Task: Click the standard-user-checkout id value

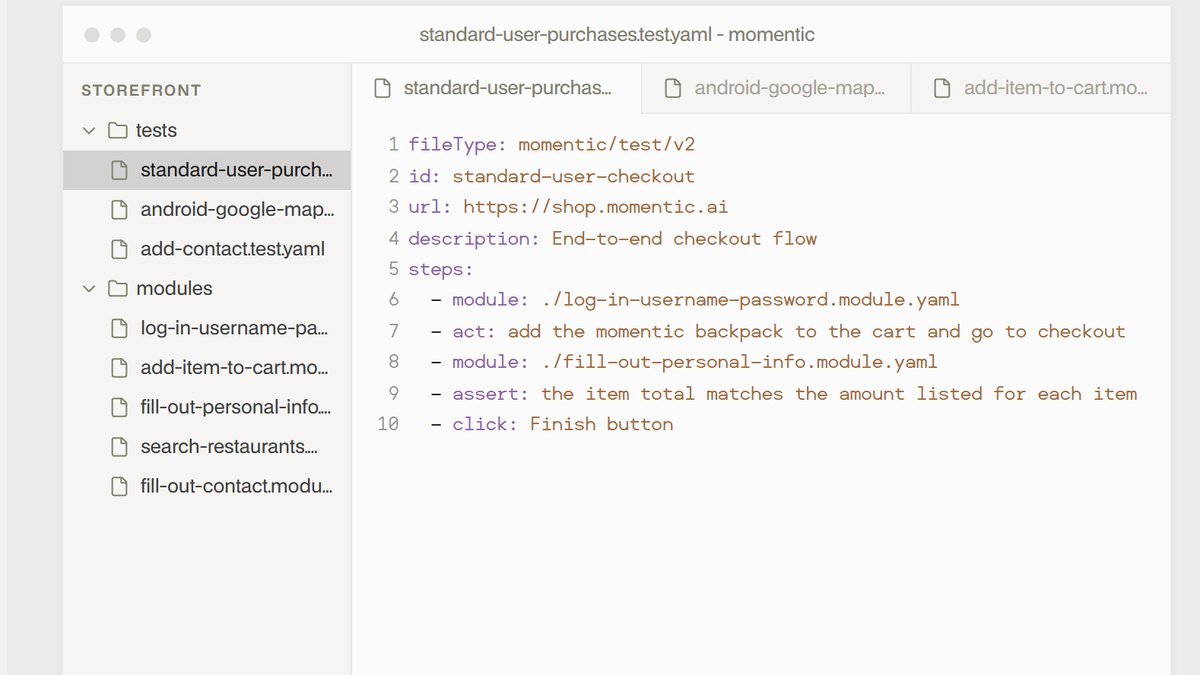Action: [x=574, y=176]
